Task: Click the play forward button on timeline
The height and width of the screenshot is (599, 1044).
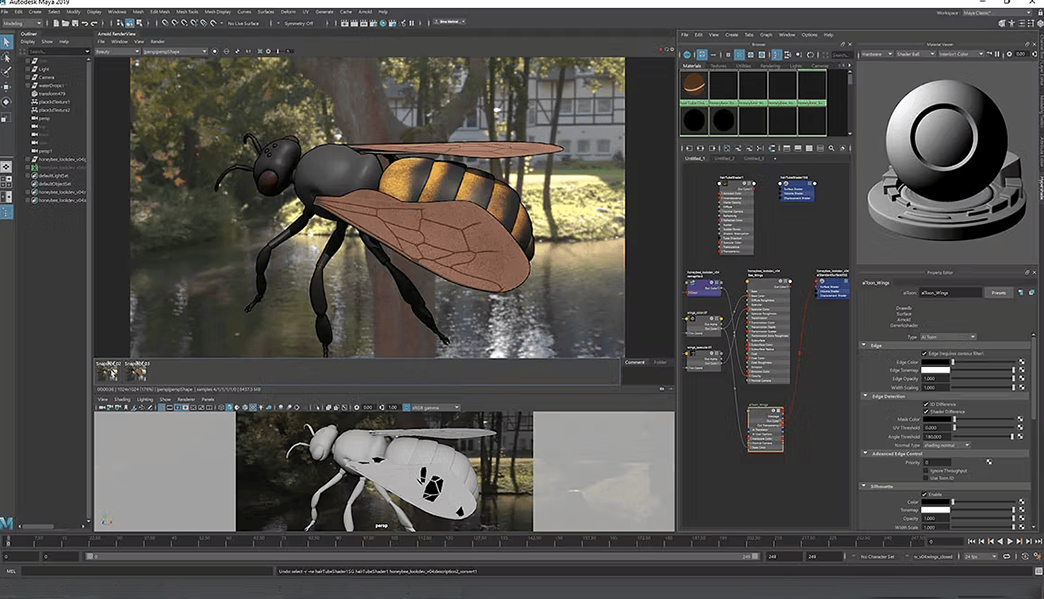Action: click(1010, 542)
